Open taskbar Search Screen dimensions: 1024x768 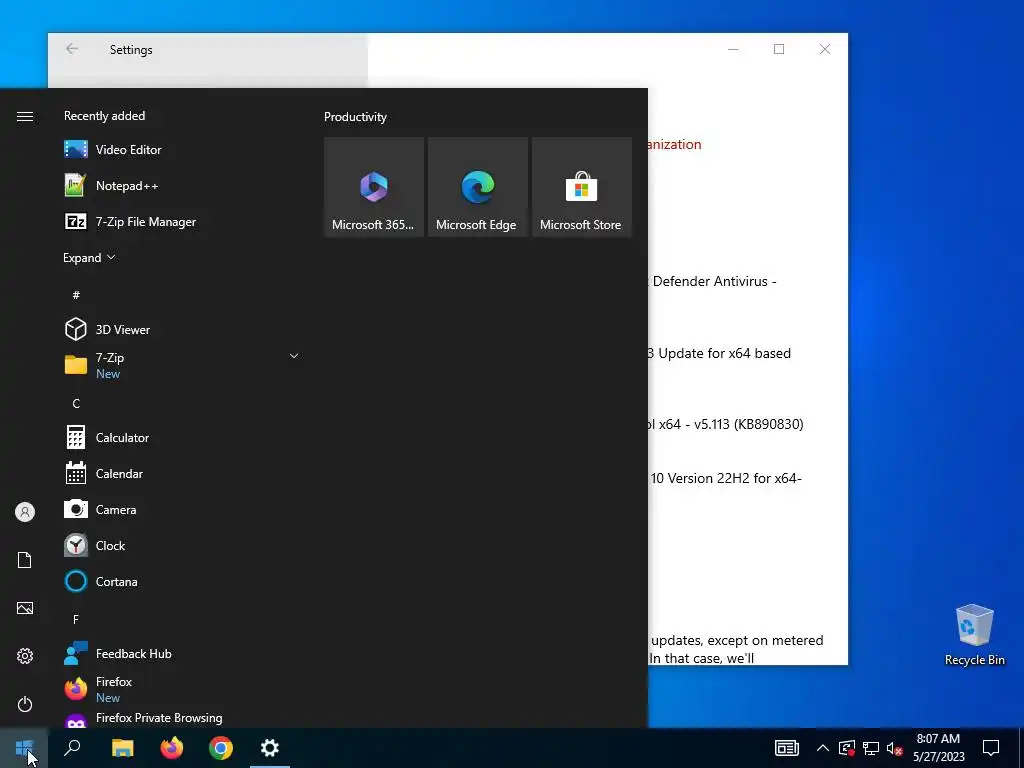tap(72, 748)
